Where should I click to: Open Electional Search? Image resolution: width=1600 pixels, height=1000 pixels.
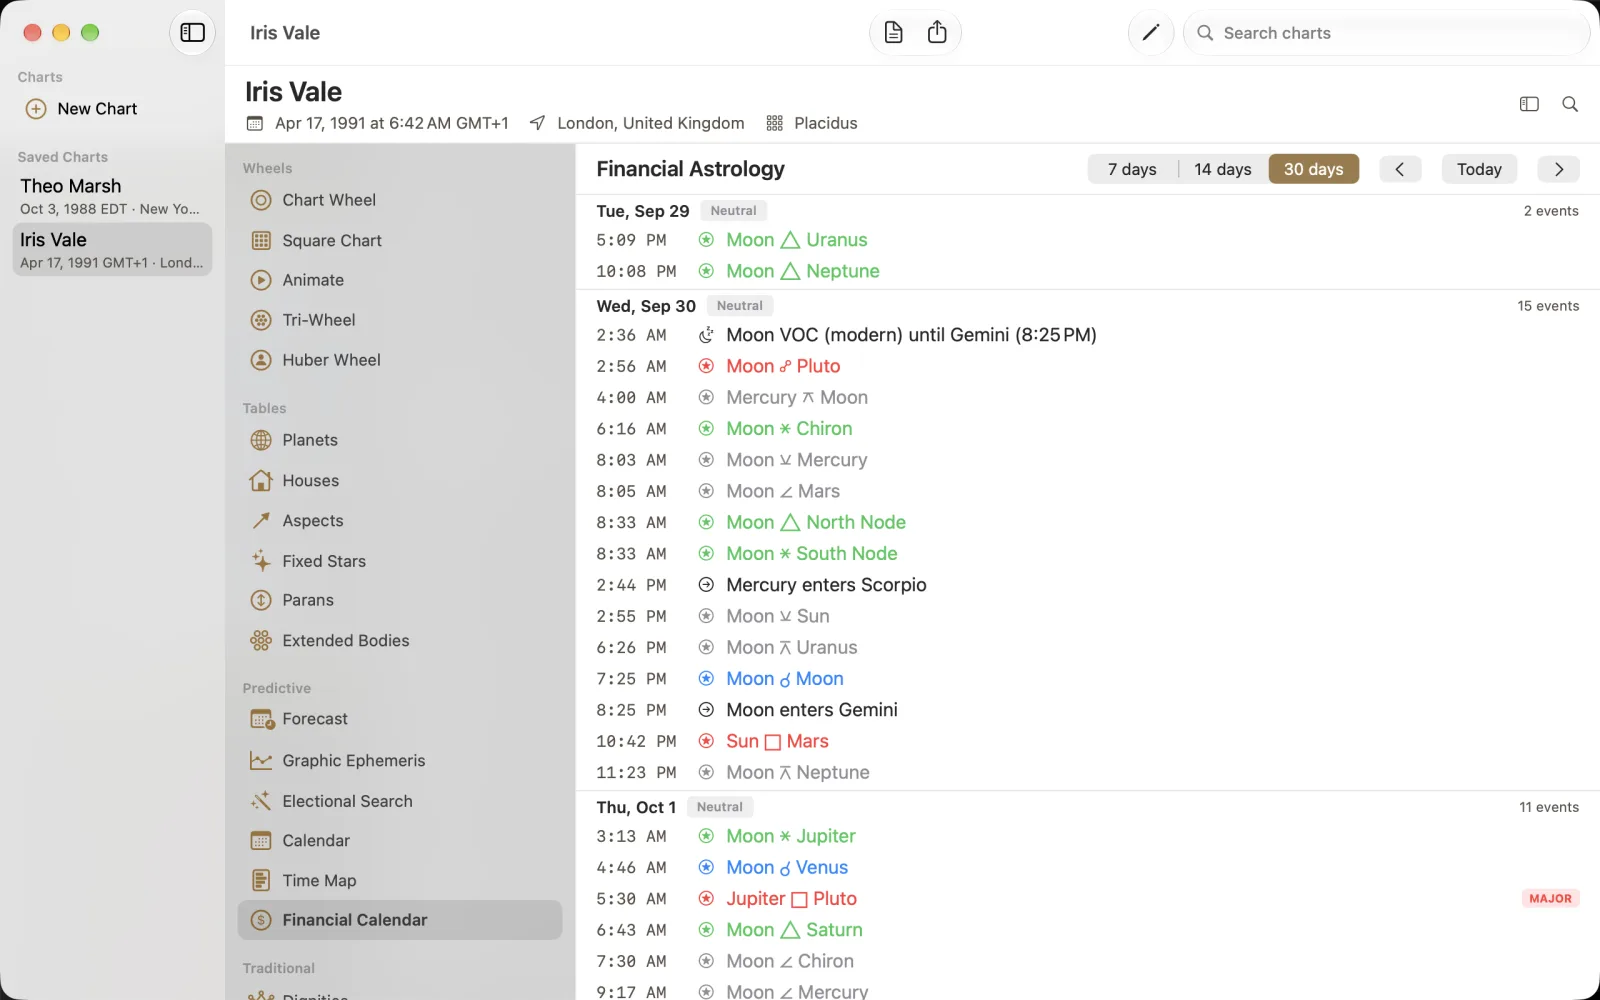(x=400, y=801)
